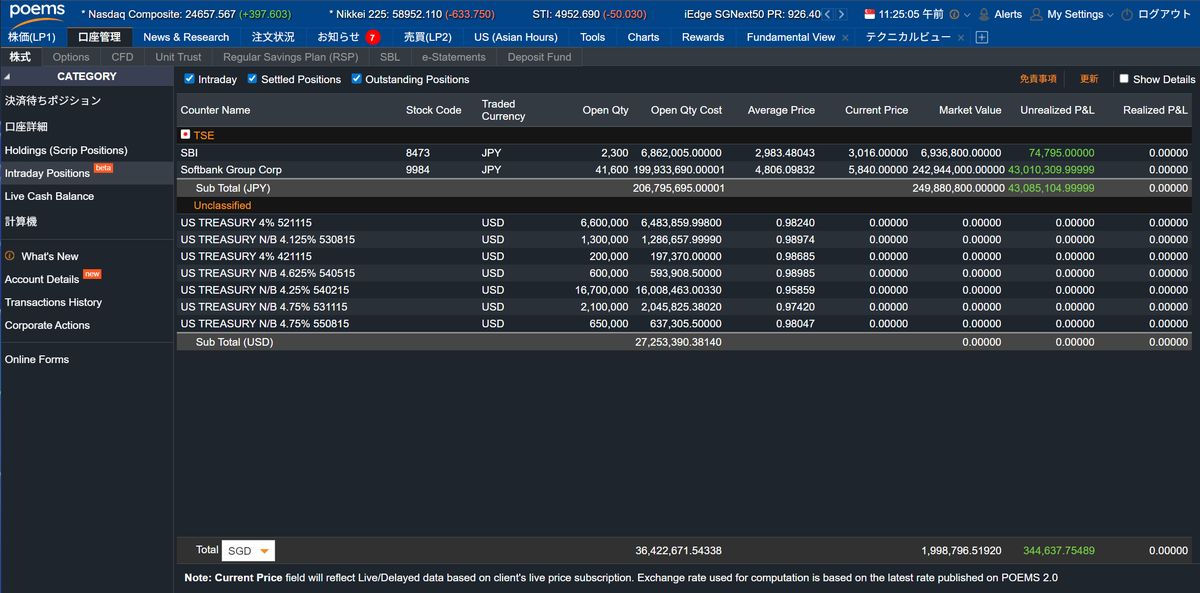Enable the Show Details checkbox
The width and height of the screenshot is (1200, 593).
click(1124, 78)
